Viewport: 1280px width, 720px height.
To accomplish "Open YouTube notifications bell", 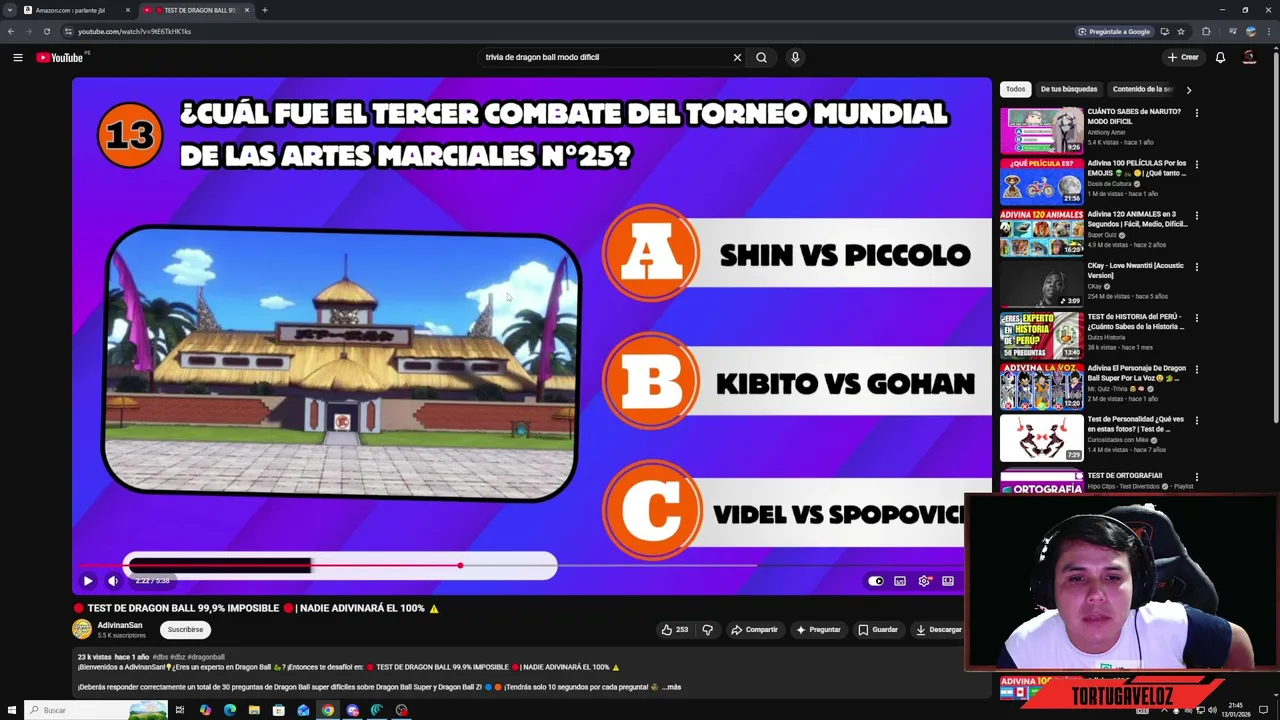I will (1220, 57).
